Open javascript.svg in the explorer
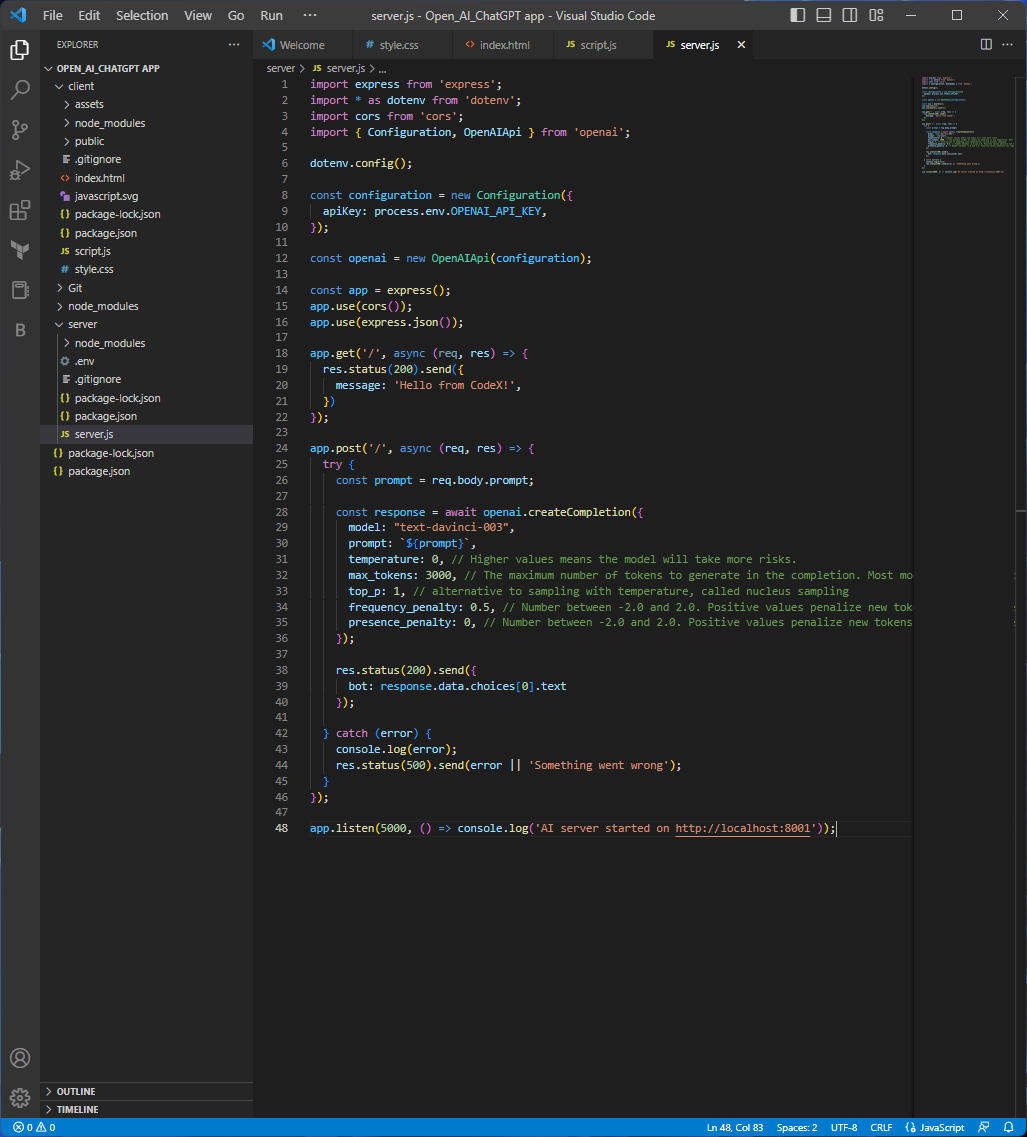 click(147, 197)
